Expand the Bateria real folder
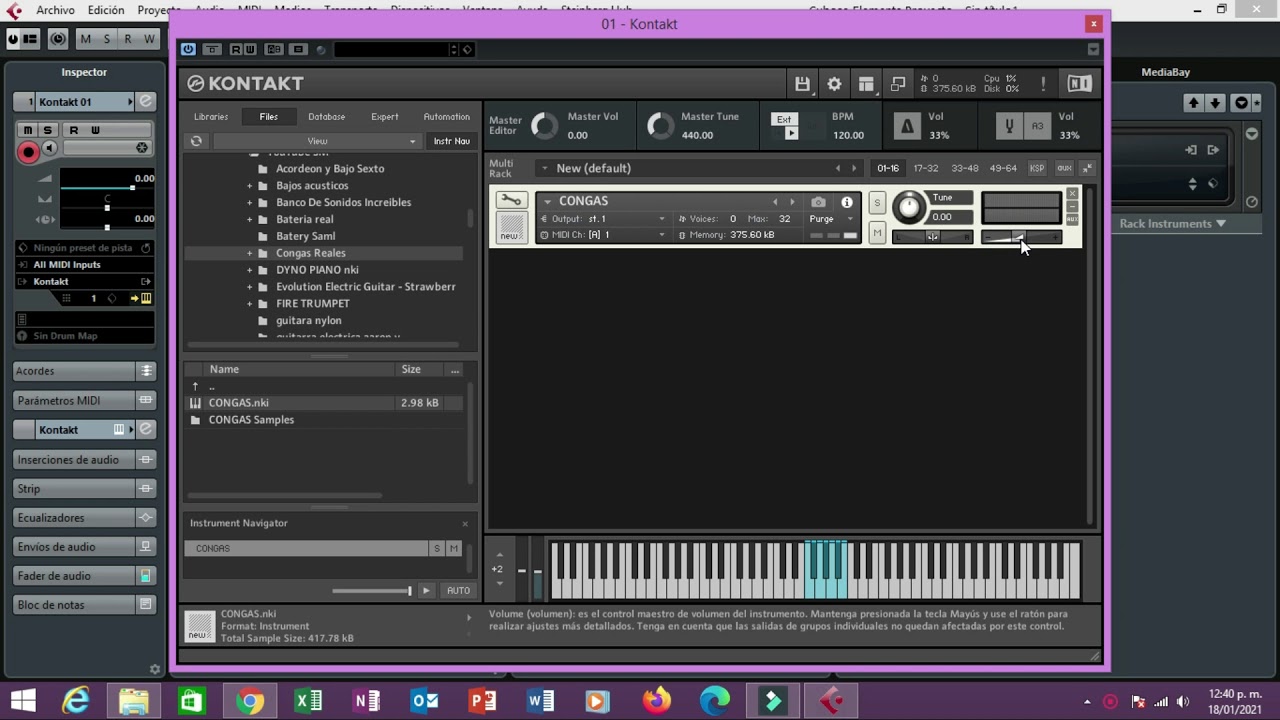 (x=250, y=220)
